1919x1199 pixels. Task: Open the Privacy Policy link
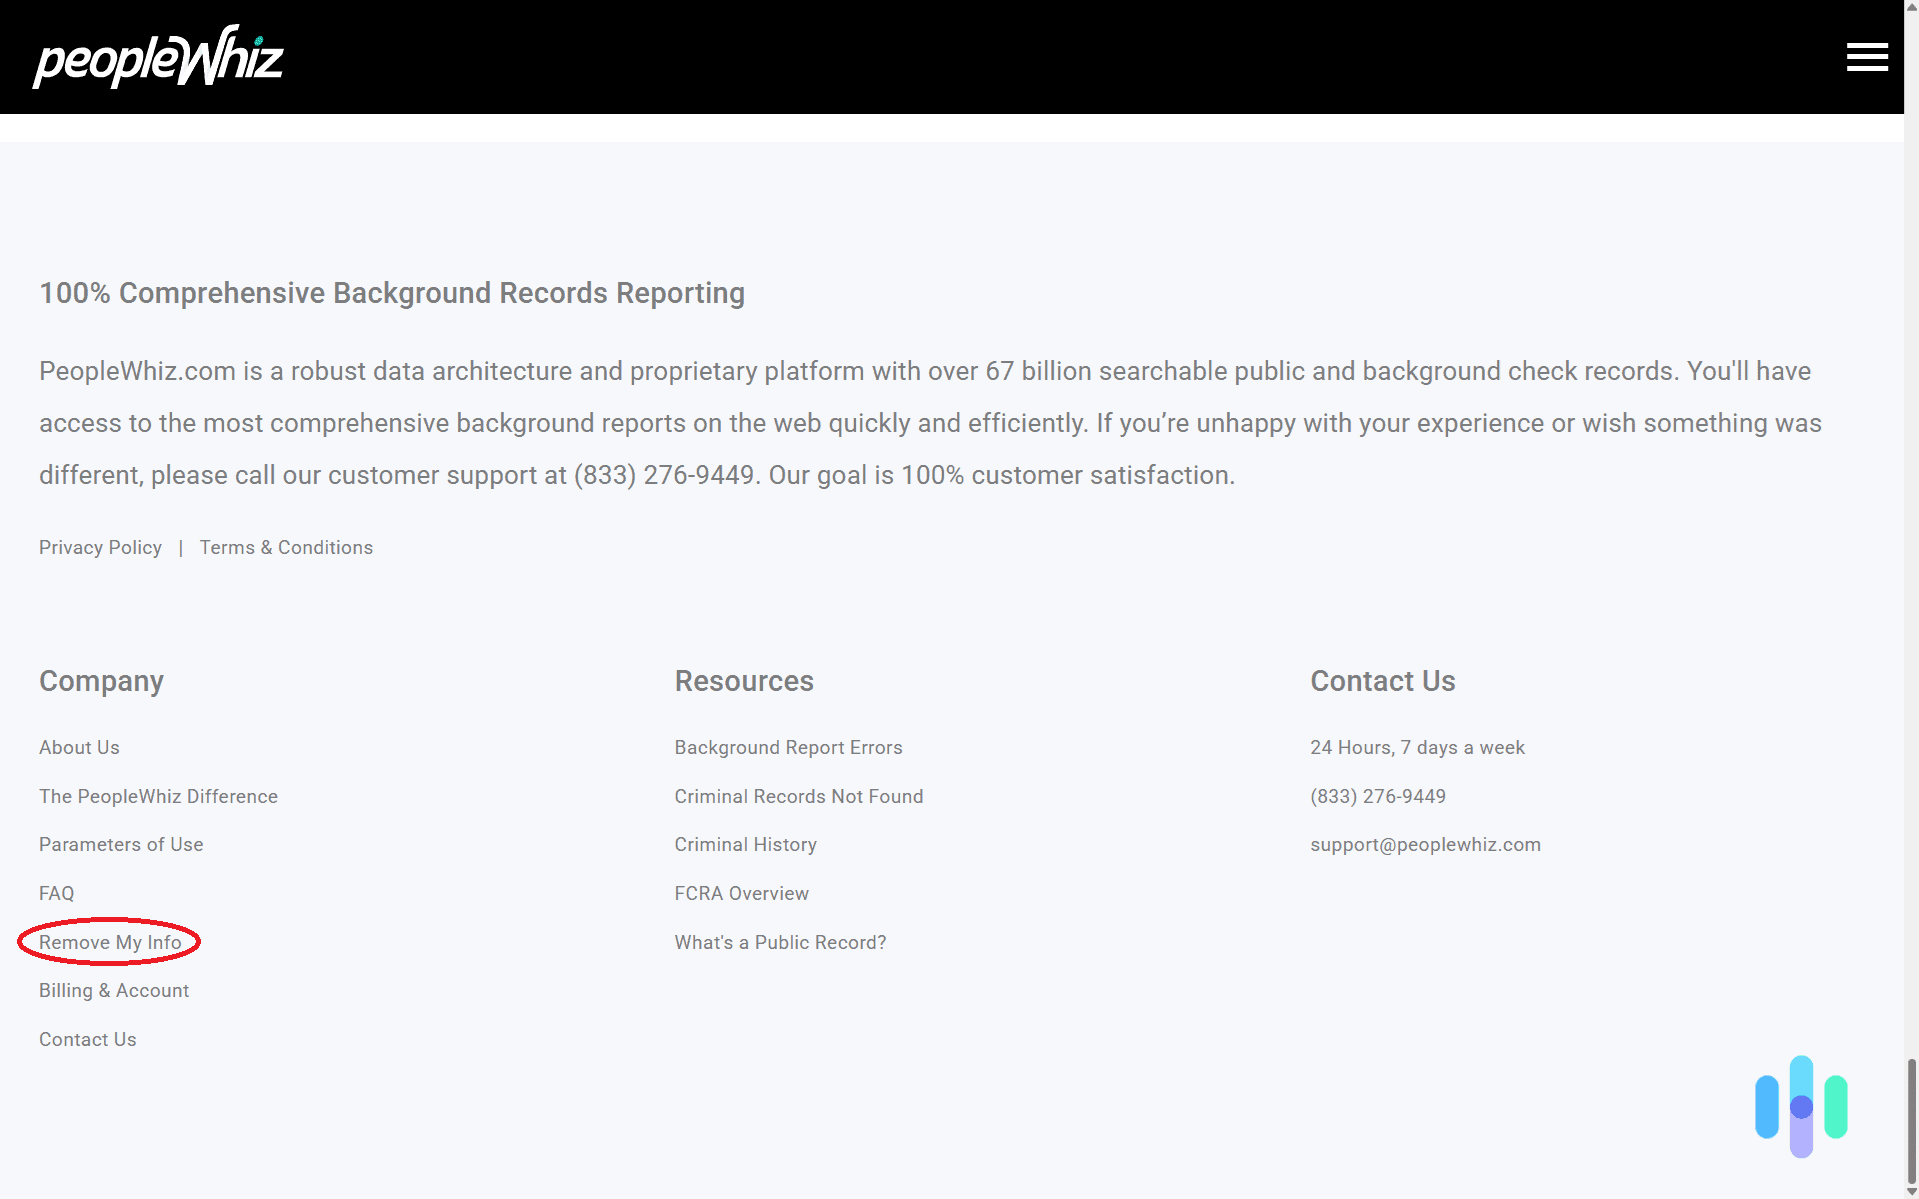[100, 547]
